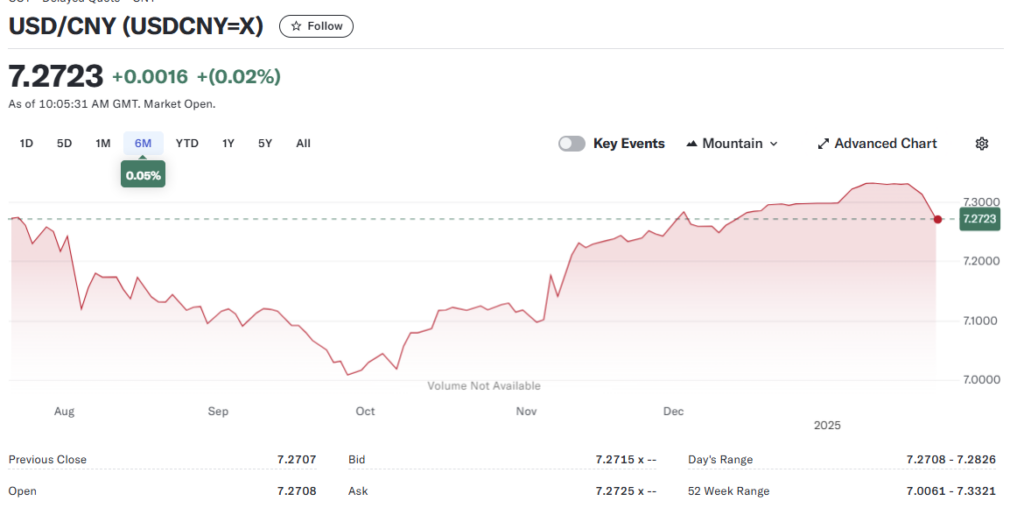
Task: Click the Mountain chart type icon
Action: (x=692, y=144)
